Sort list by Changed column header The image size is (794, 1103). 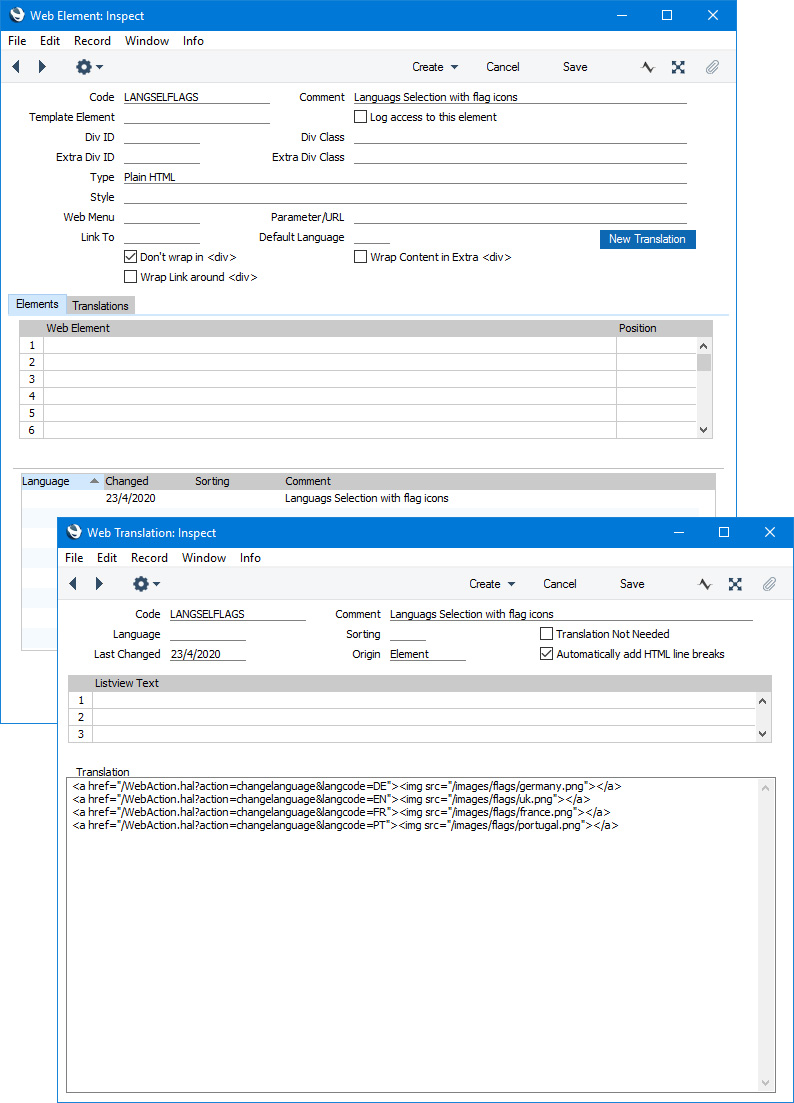point(148,481)
